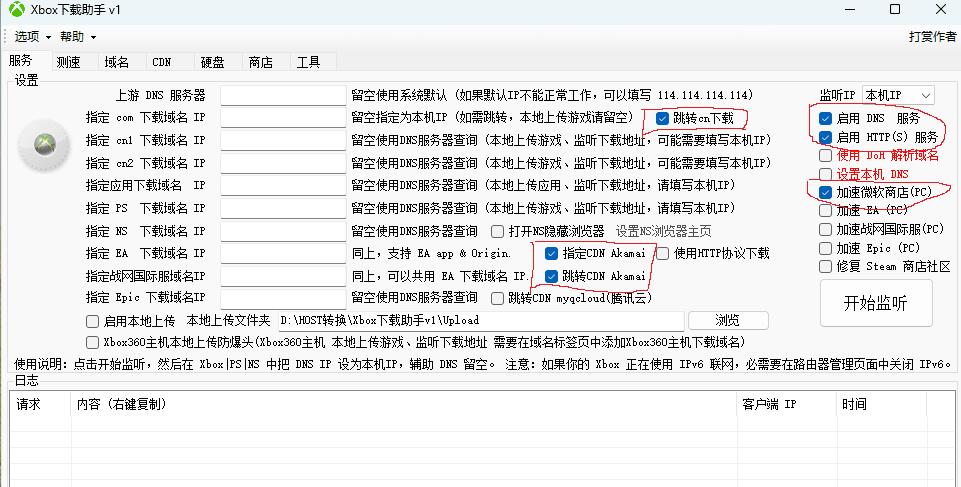The width and height of the screenshot is (961, 487).
Task: Toggle 启用 DNS 服务 checkbox
Action: tap(826, 118)
